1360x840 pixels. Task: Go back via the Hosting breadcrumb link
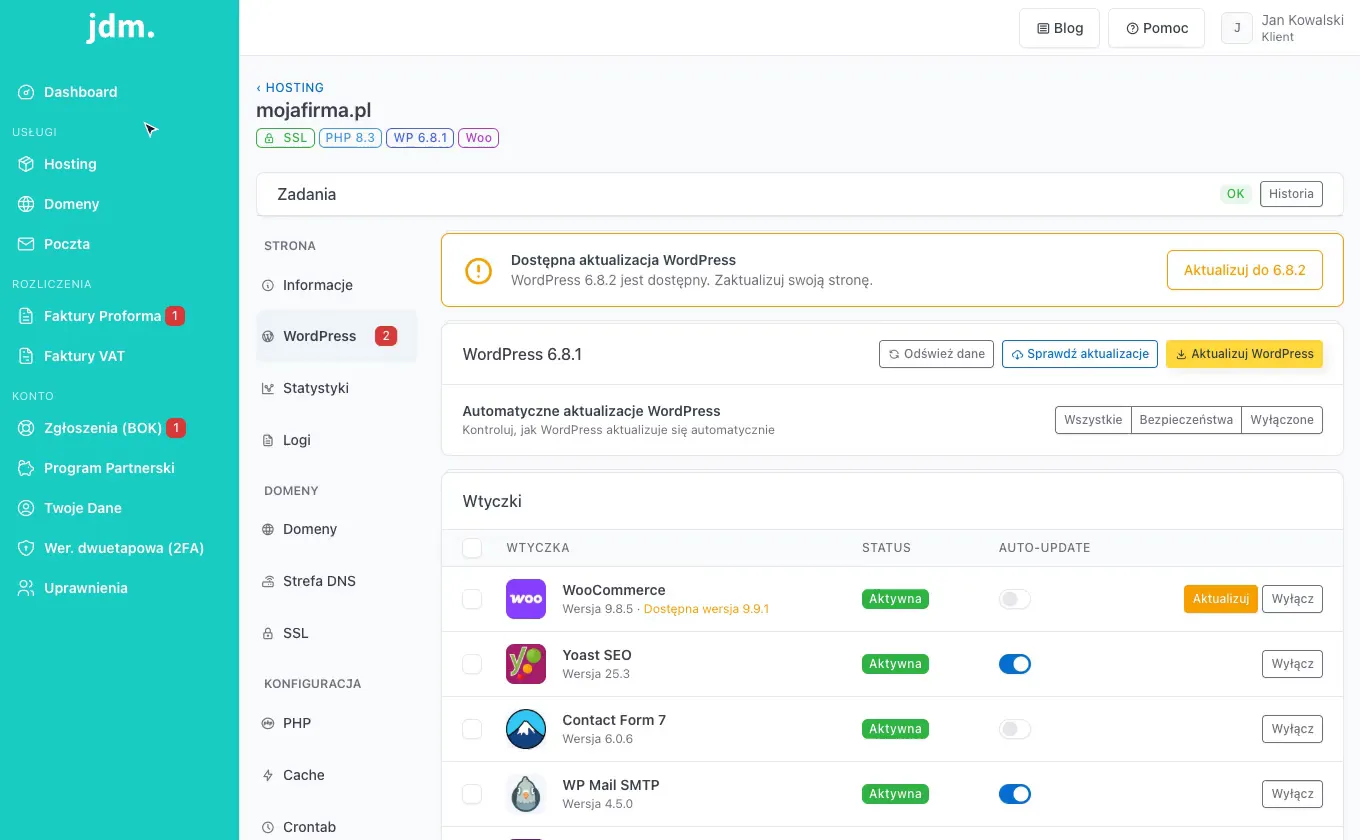(290, 88)
